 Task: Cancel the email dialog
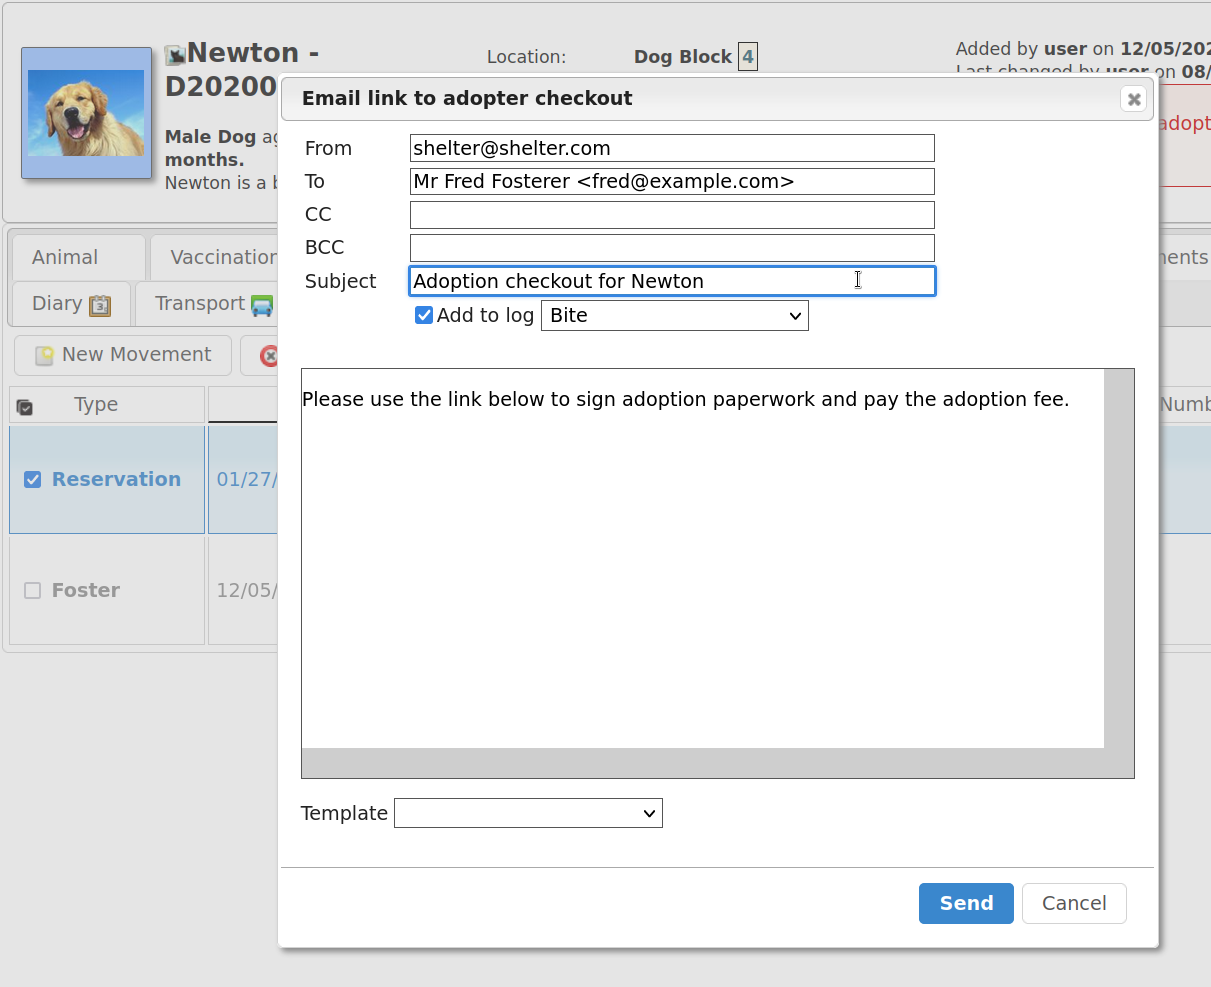(1074, 903)
